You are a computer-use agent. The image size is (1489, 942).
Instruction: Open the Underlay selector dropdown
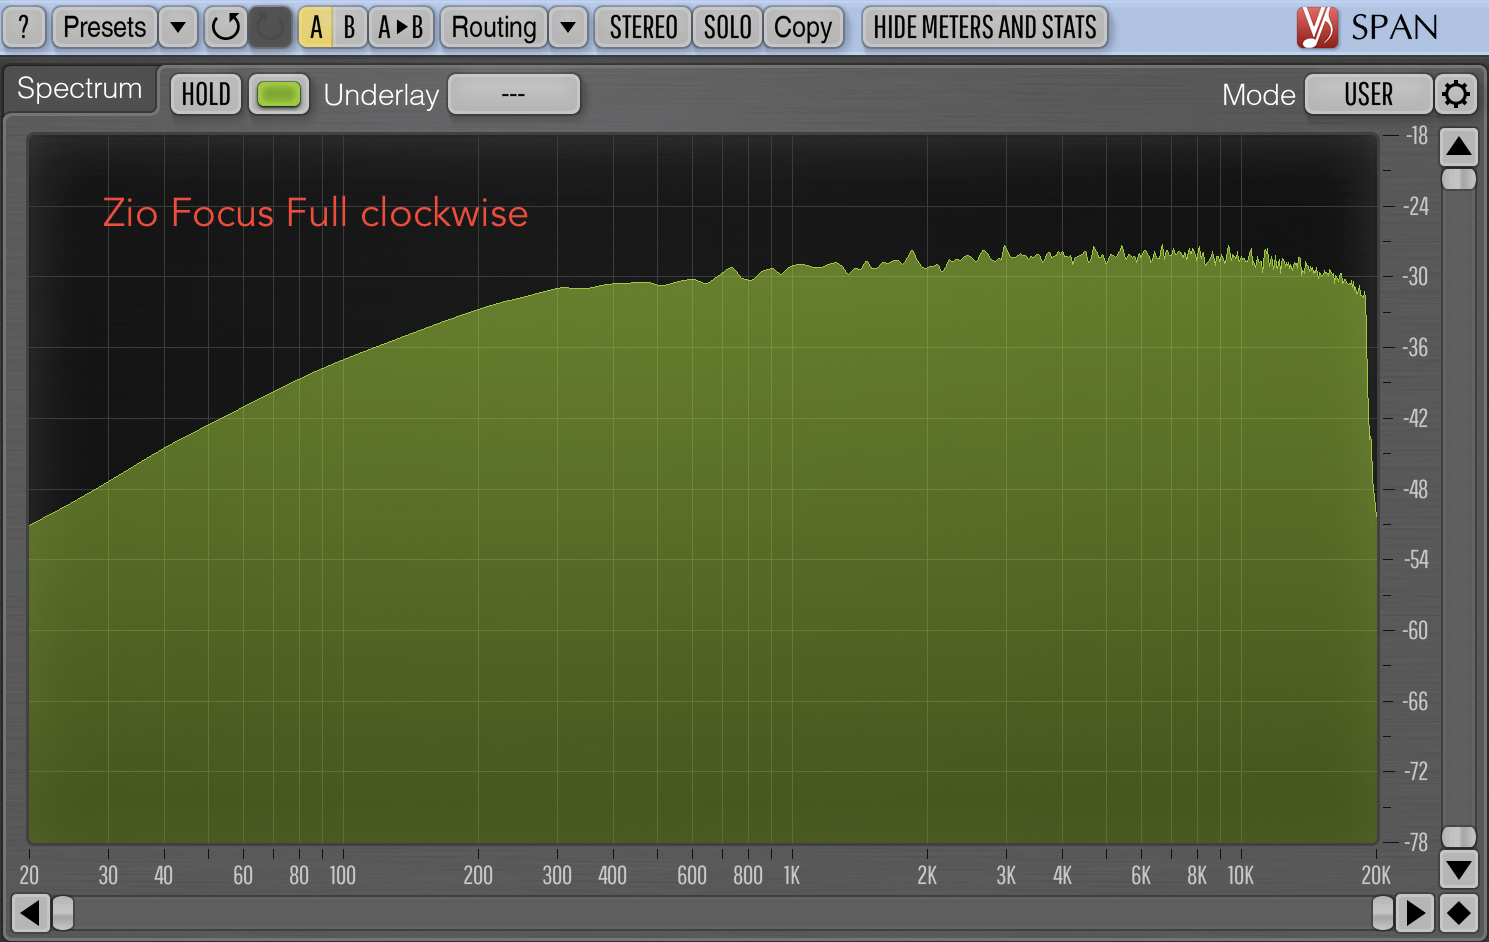[x=514, y=94]
